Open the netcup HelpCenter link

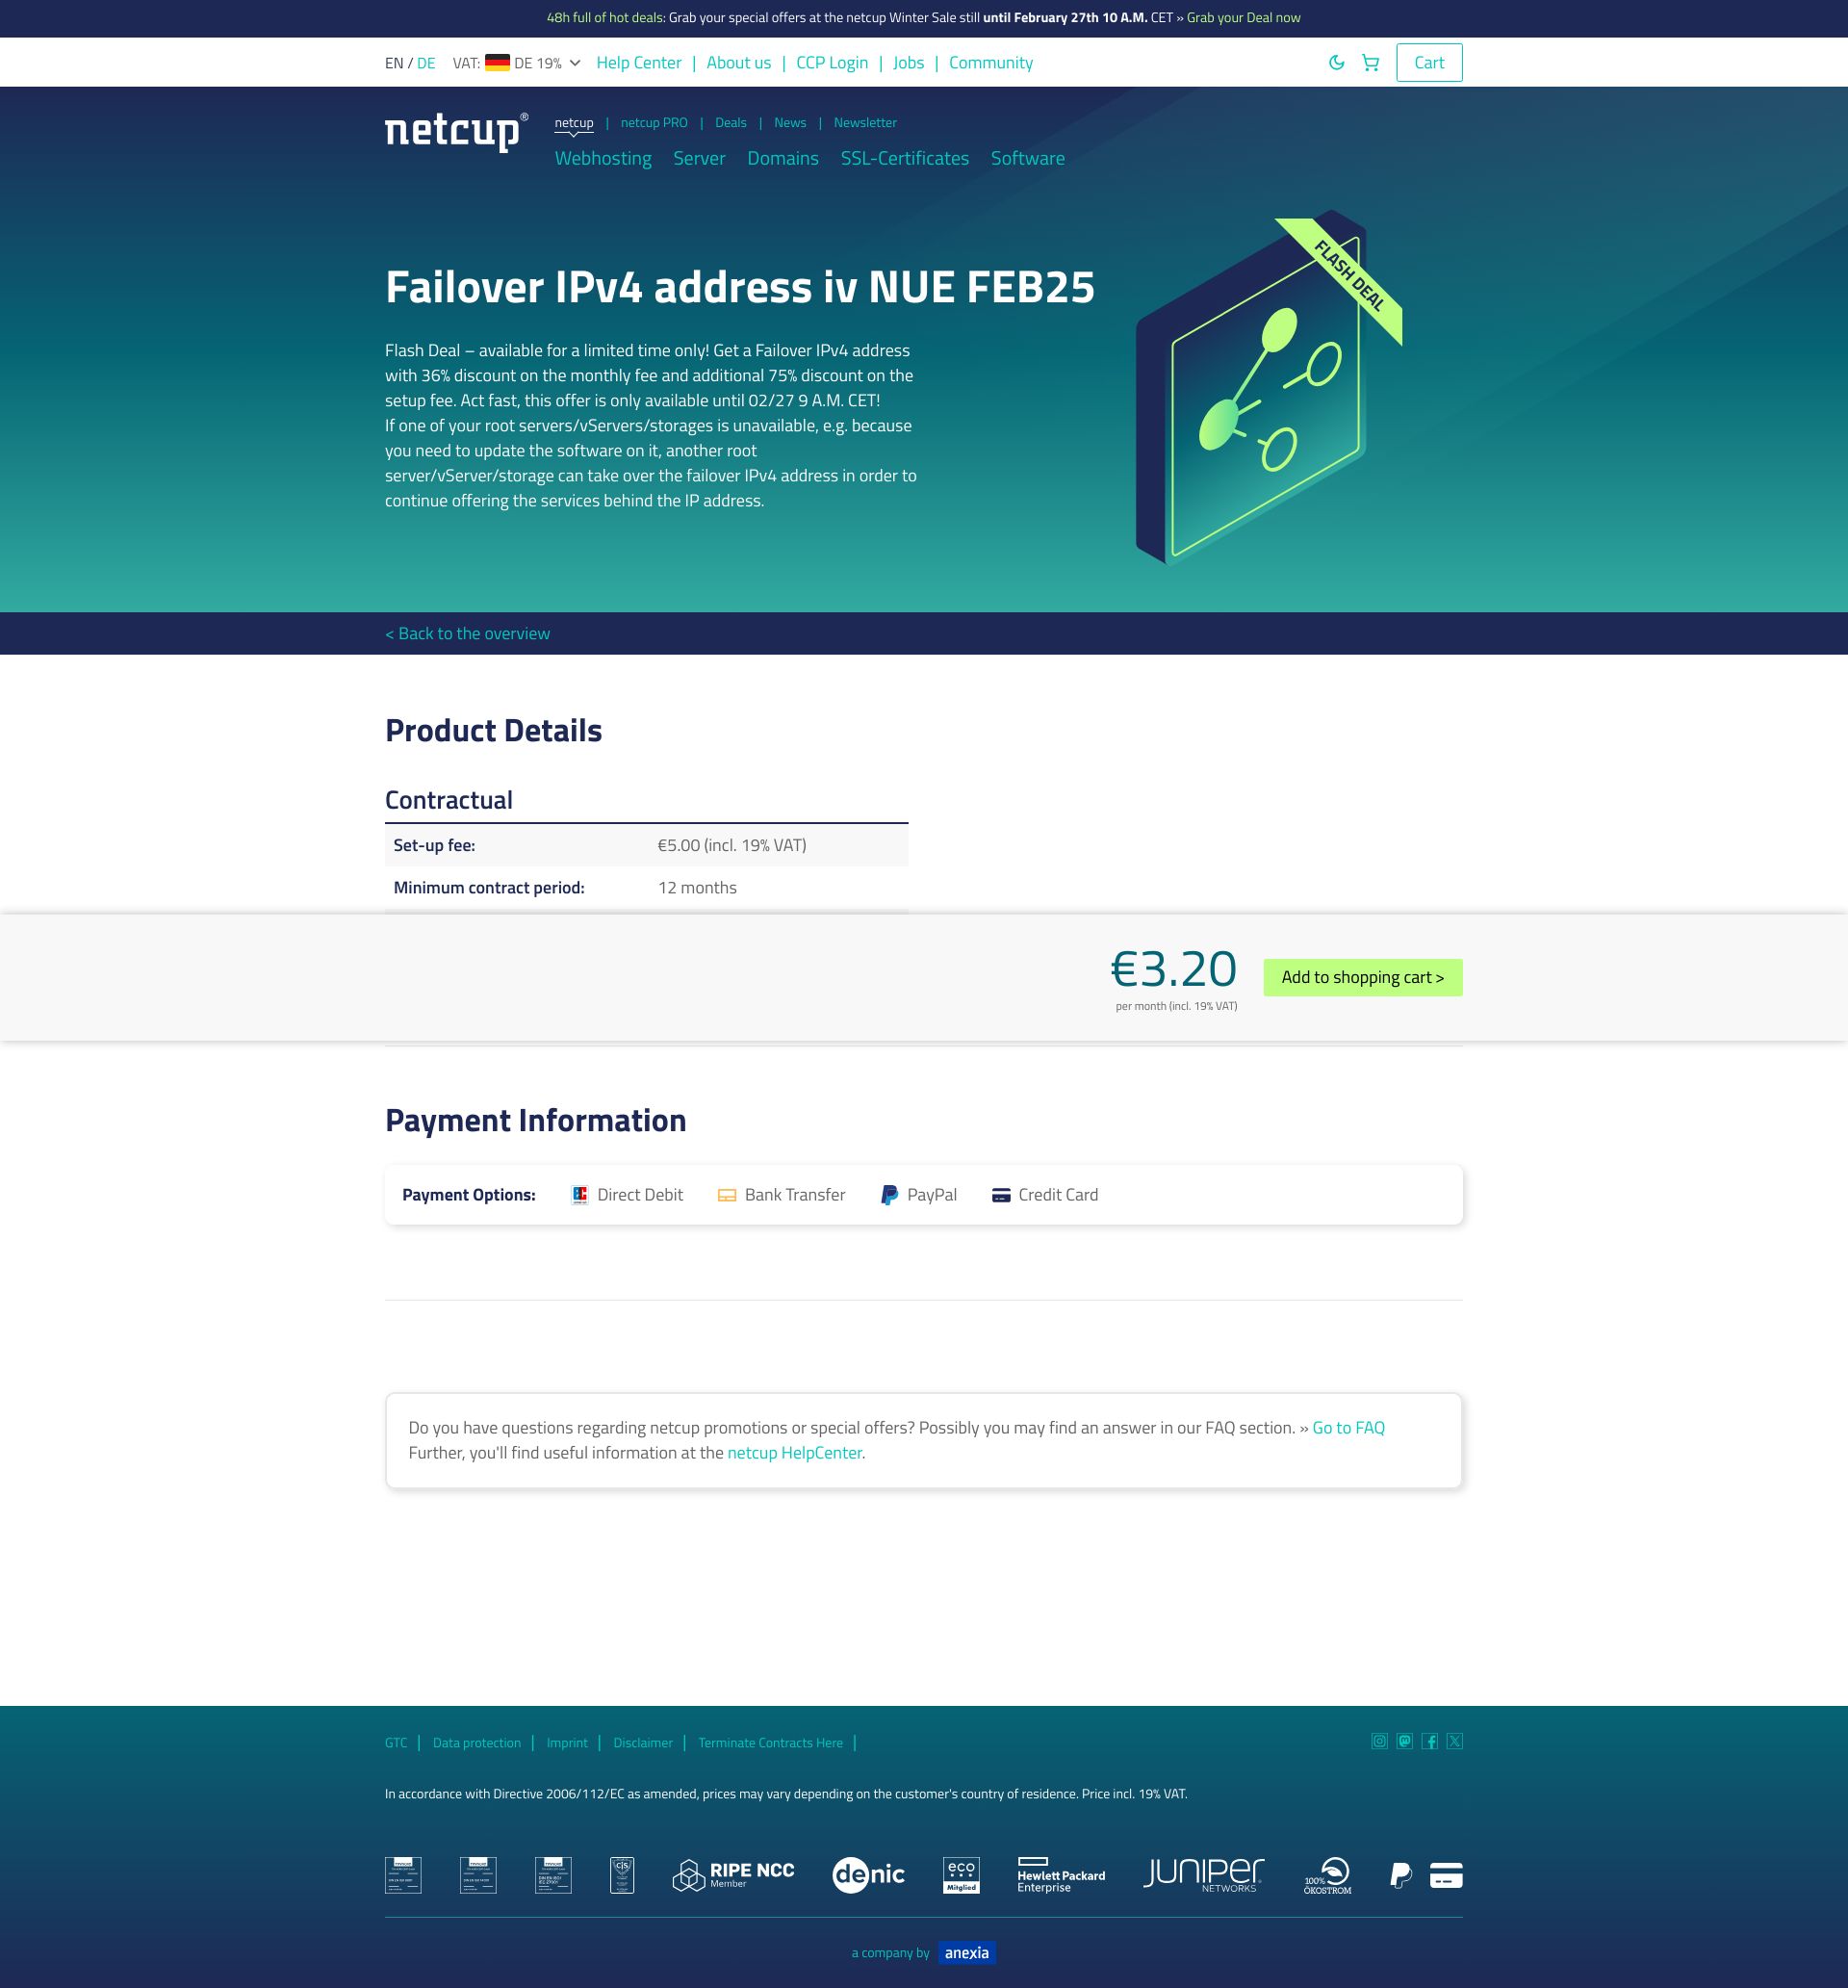(x=794, y=1453)
